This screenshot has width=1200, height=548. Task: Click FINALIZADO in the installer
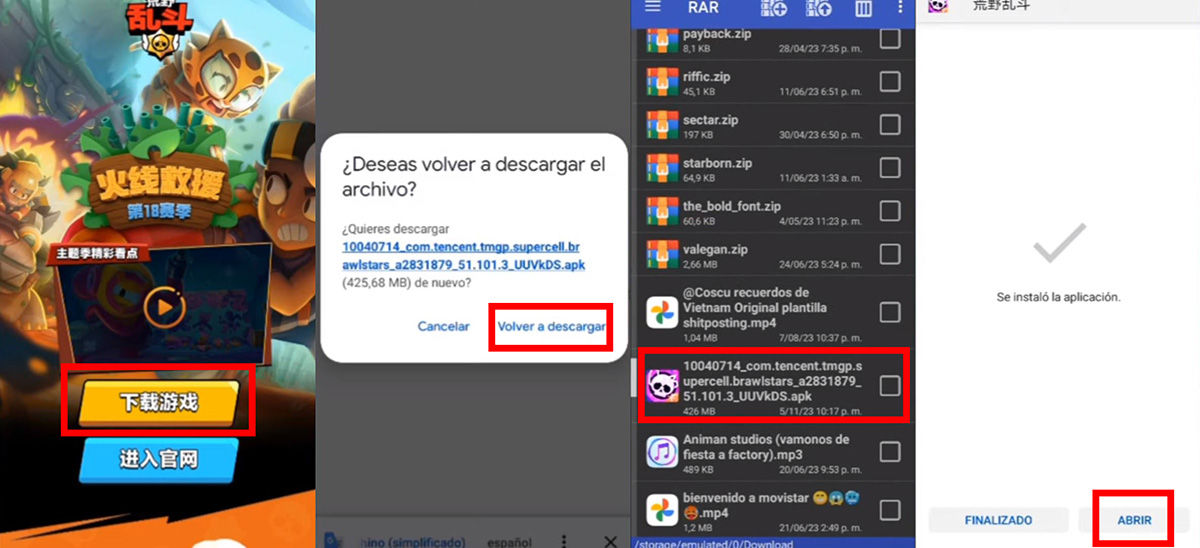pyautogui.click(x=998, y=520)
